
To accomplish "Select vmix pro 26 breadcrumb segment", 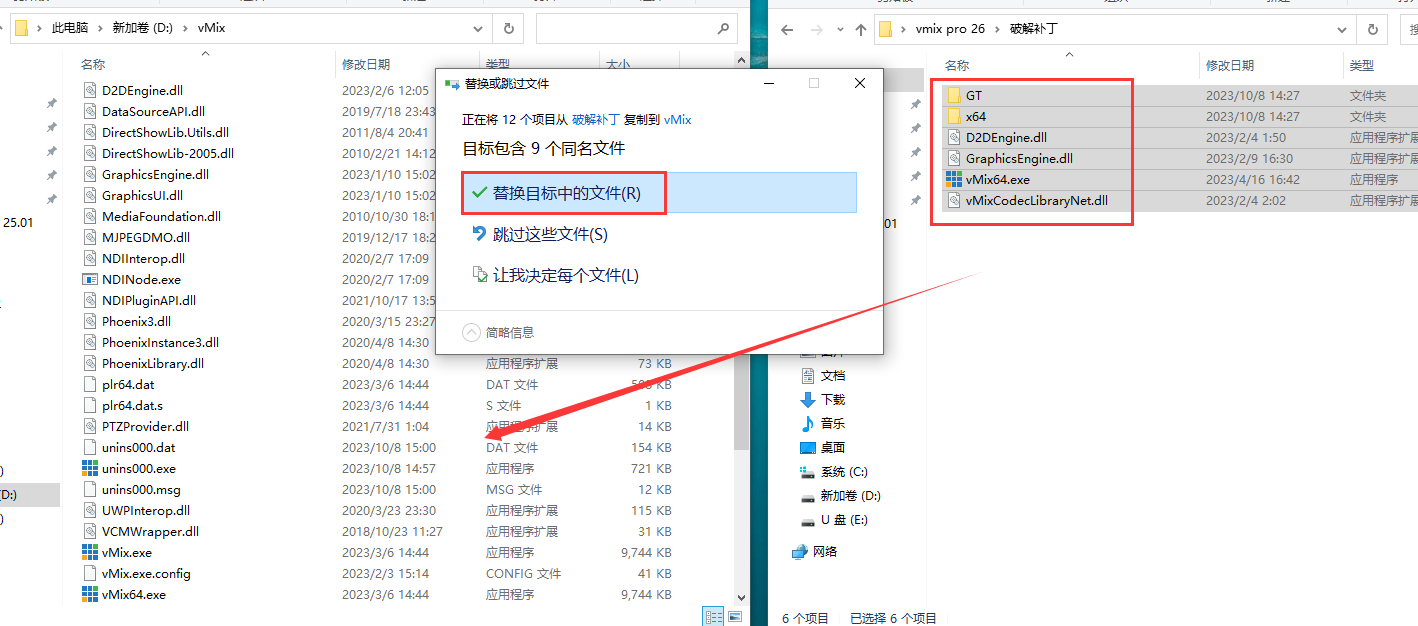I will [x=950, y=28].
